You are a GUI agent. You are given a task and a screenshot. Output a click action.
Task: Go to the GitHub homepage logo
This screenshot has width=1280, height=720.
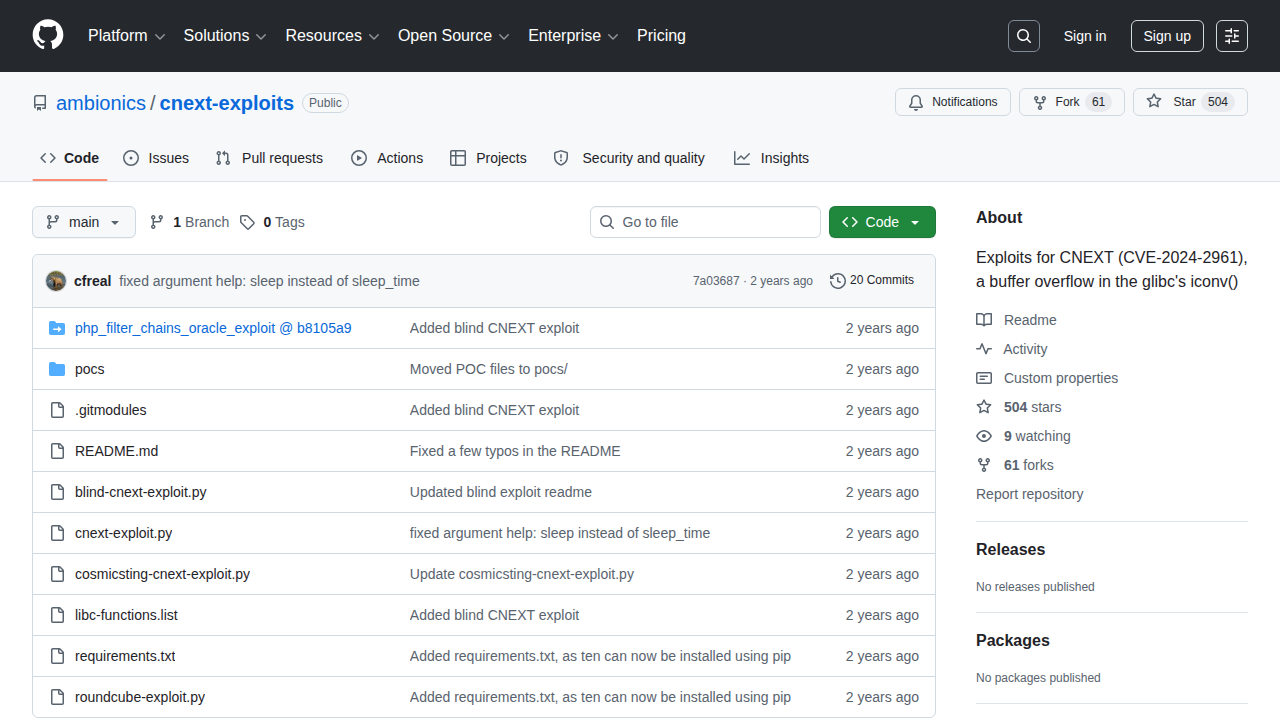point(48,36)
